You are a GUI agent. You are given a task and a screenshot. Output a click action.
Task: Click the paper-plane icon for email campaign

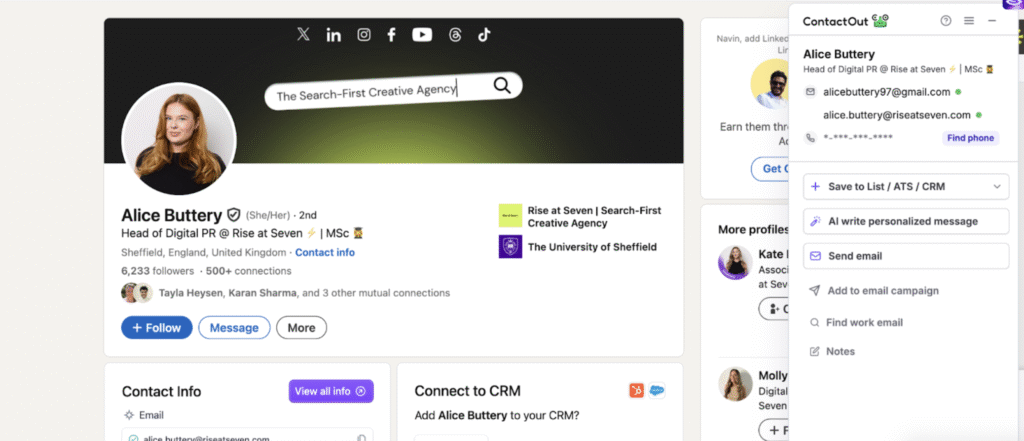[814, 291]
